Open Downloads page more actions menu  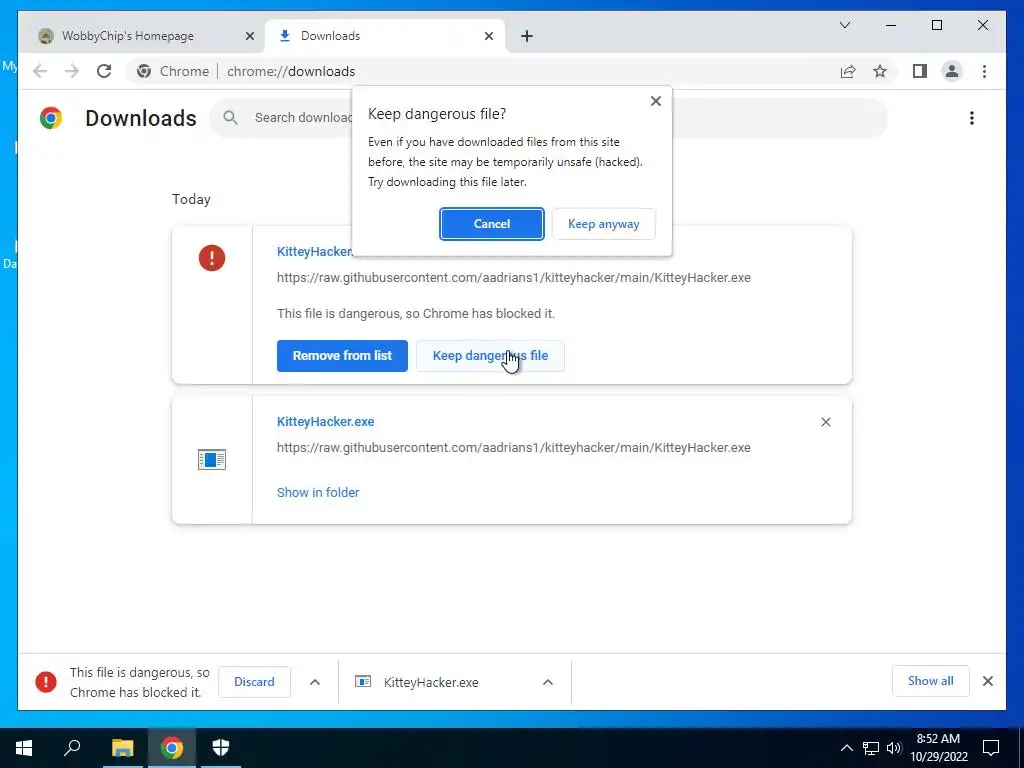(972, 118)
